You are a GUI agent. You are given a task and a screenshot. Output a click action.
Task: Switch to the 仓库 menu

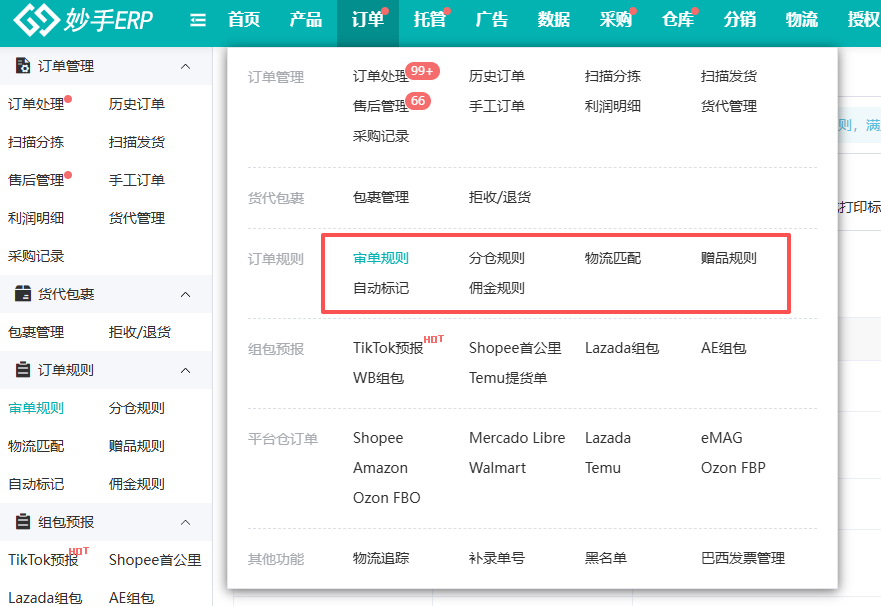point(678,18)
